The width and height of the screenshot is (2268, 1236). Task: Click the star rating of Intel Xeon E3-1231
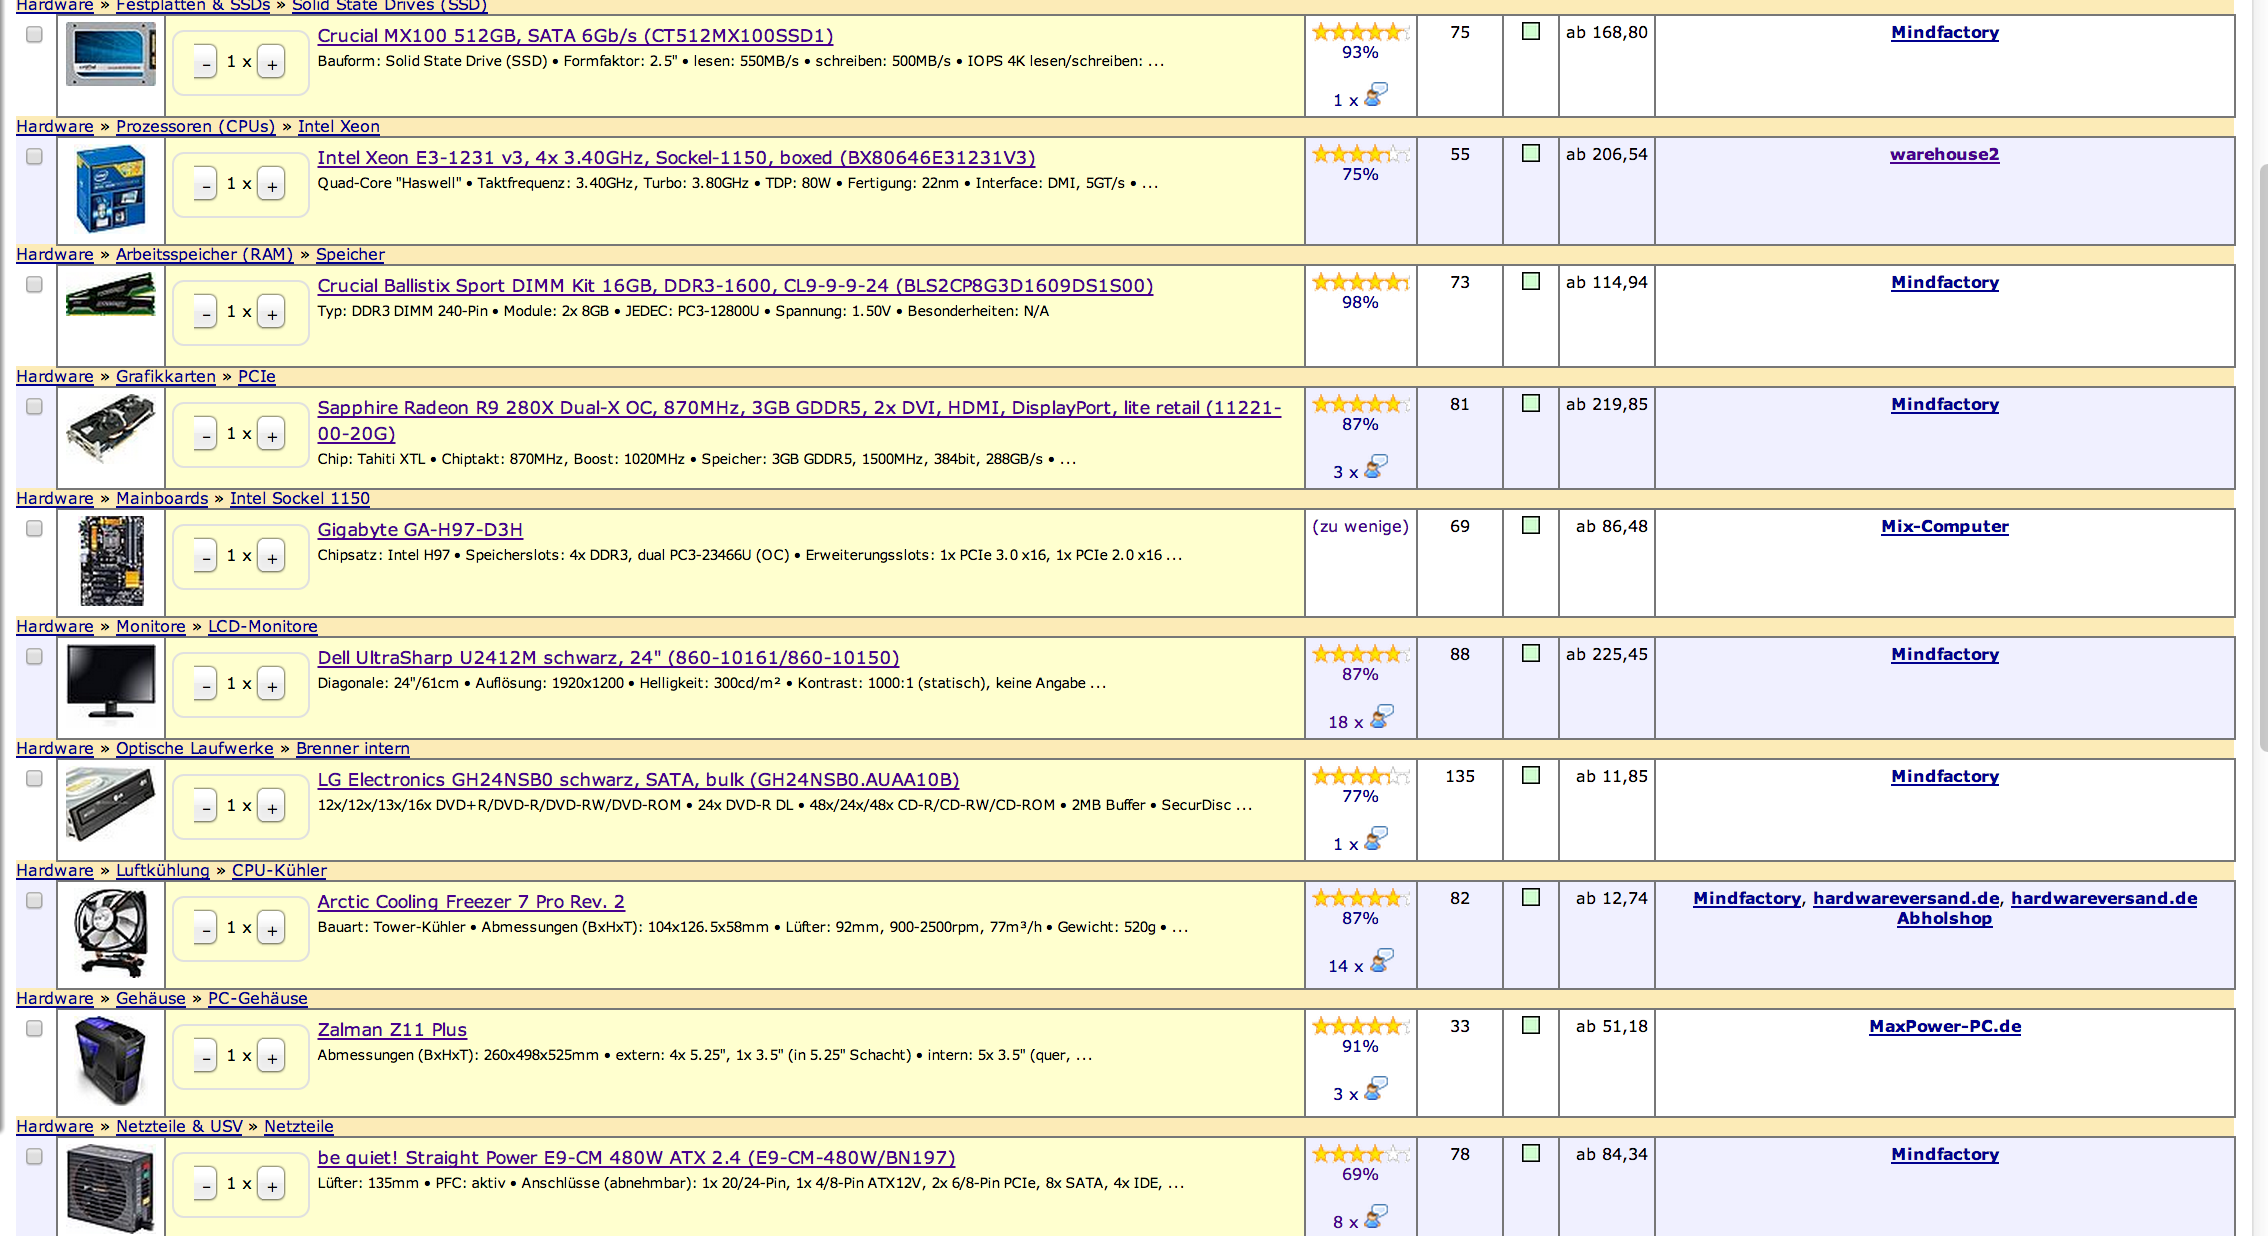tap(1361, 154)
